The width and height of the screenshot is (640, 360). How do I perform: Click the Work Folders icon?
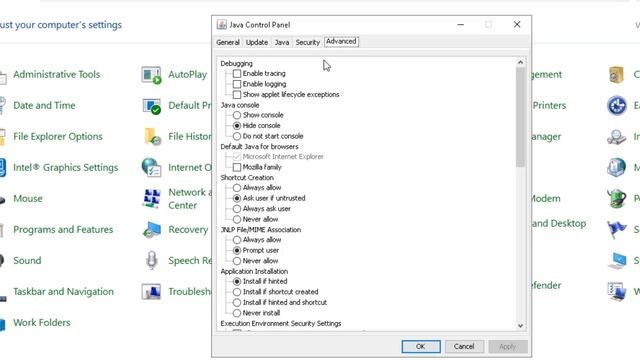coord(2,324)
